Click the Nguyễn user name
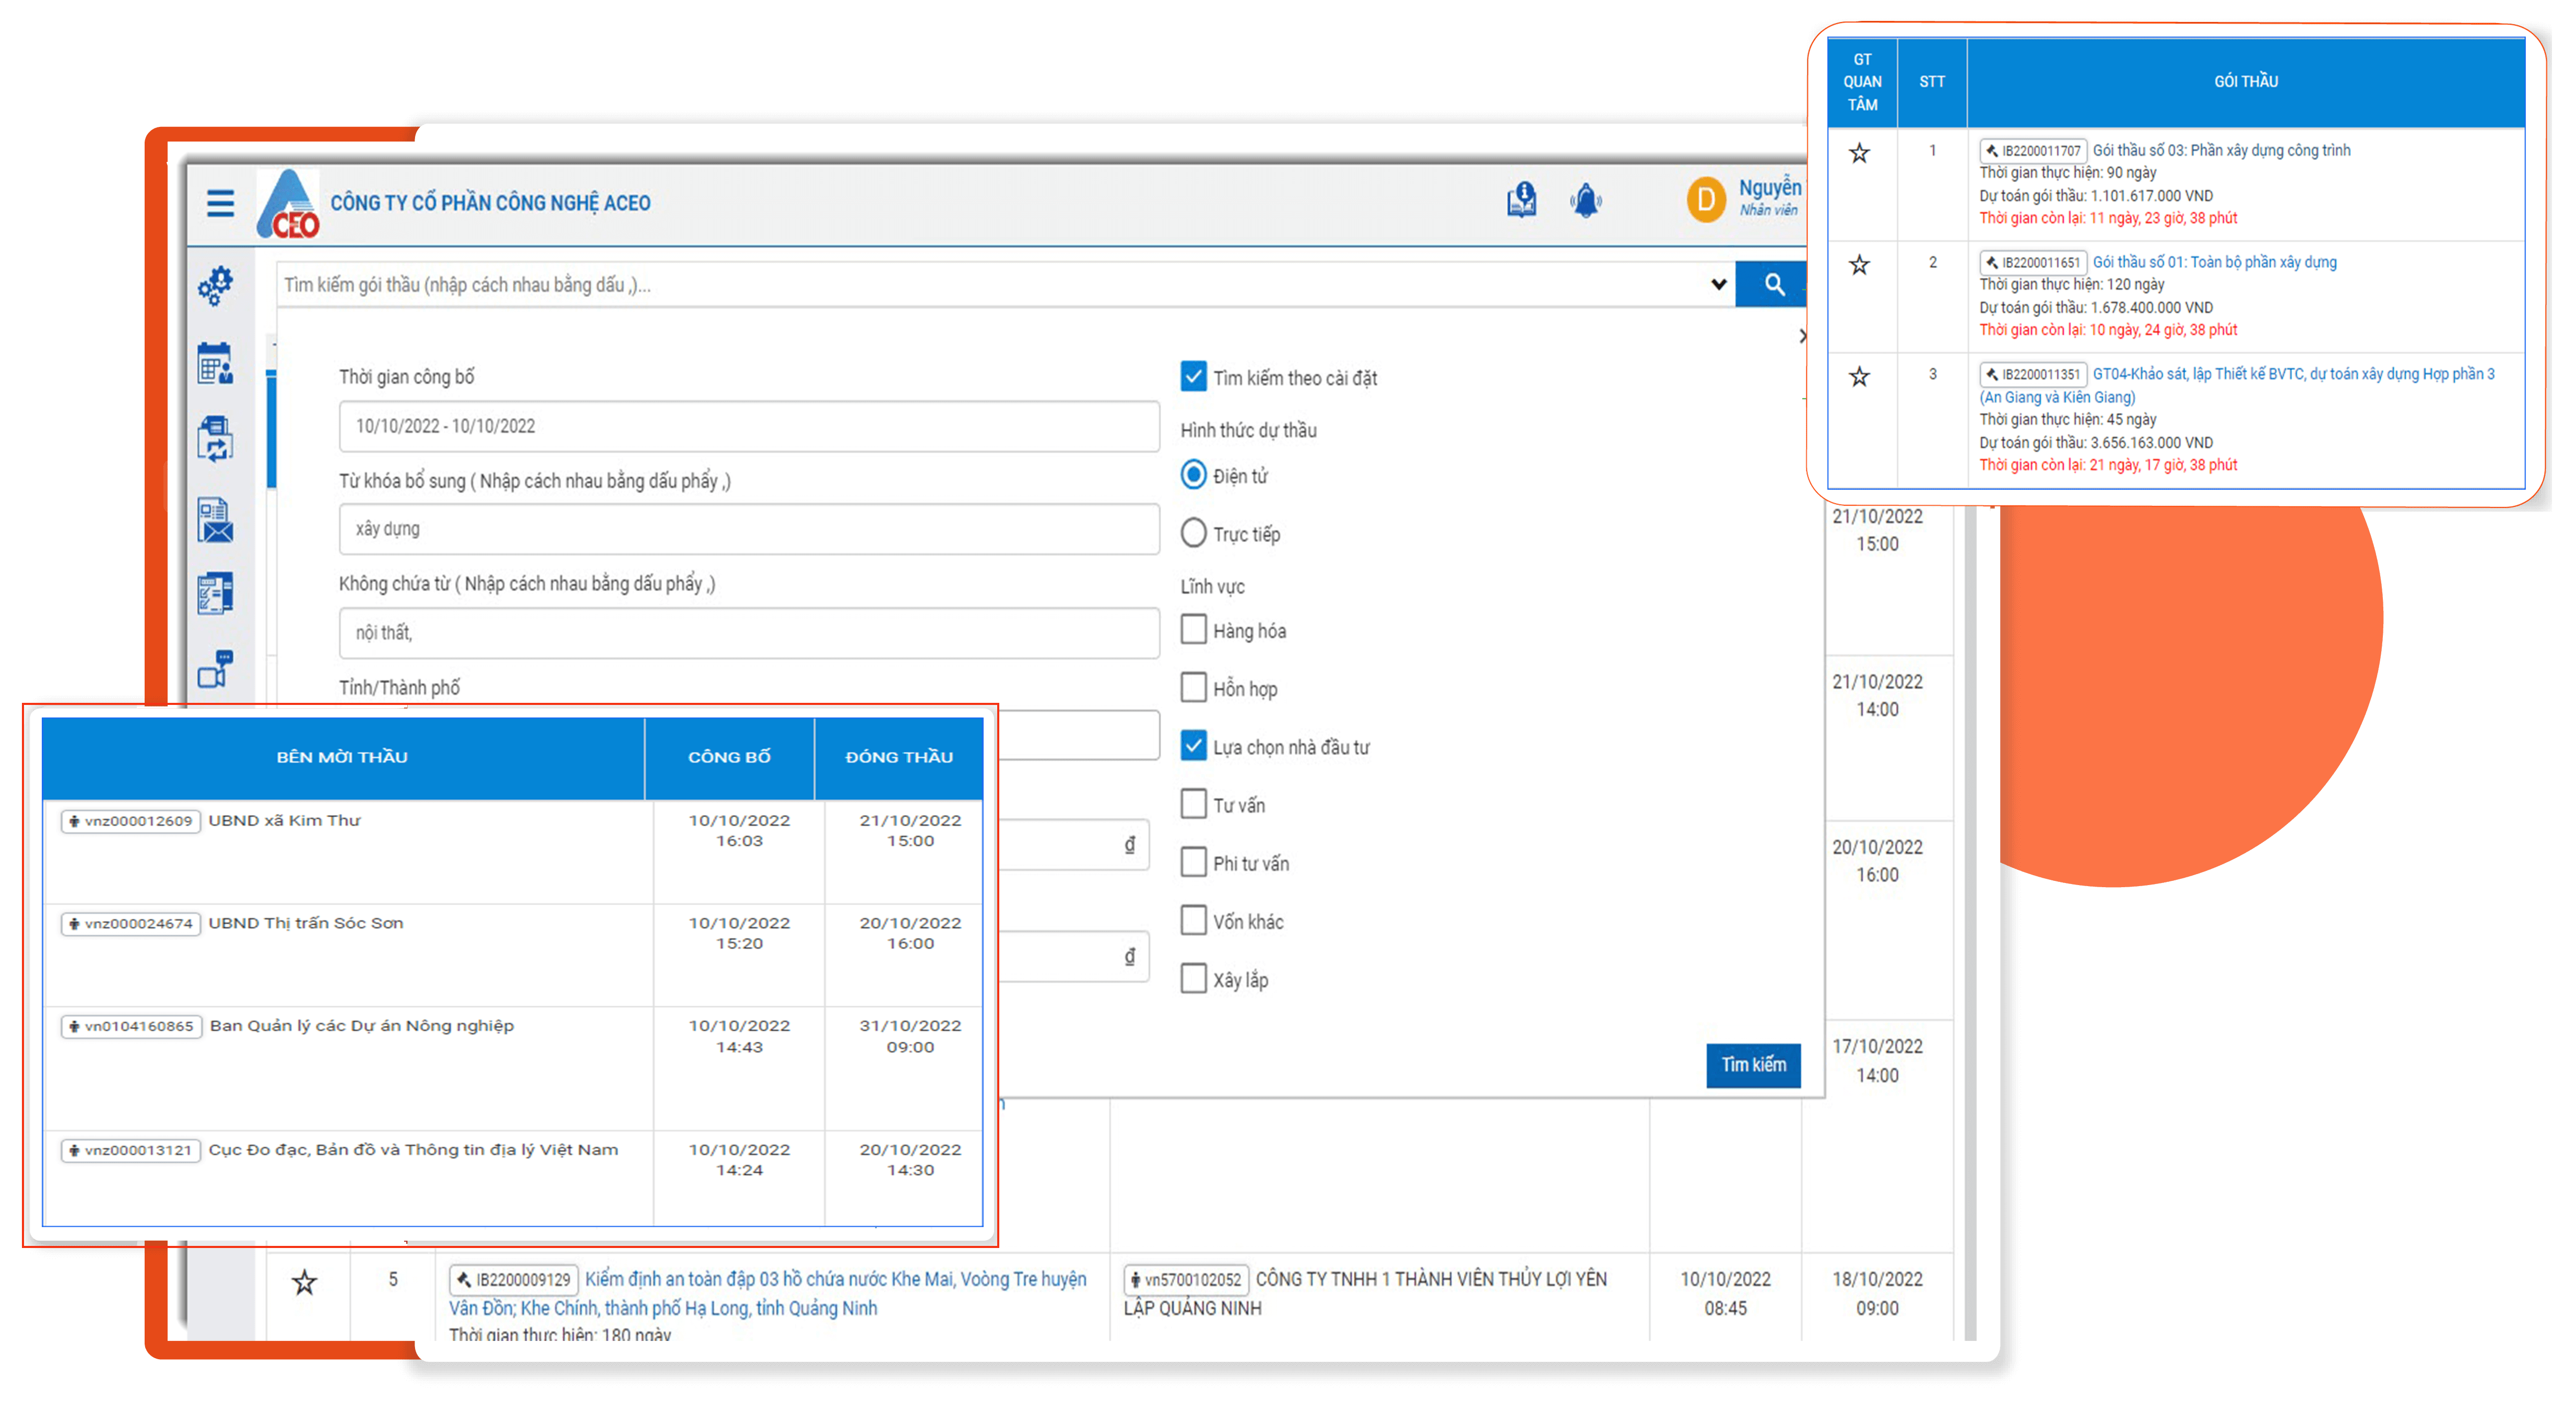Viewport: 2576px width, 1413px height. tap(1769, 188)
